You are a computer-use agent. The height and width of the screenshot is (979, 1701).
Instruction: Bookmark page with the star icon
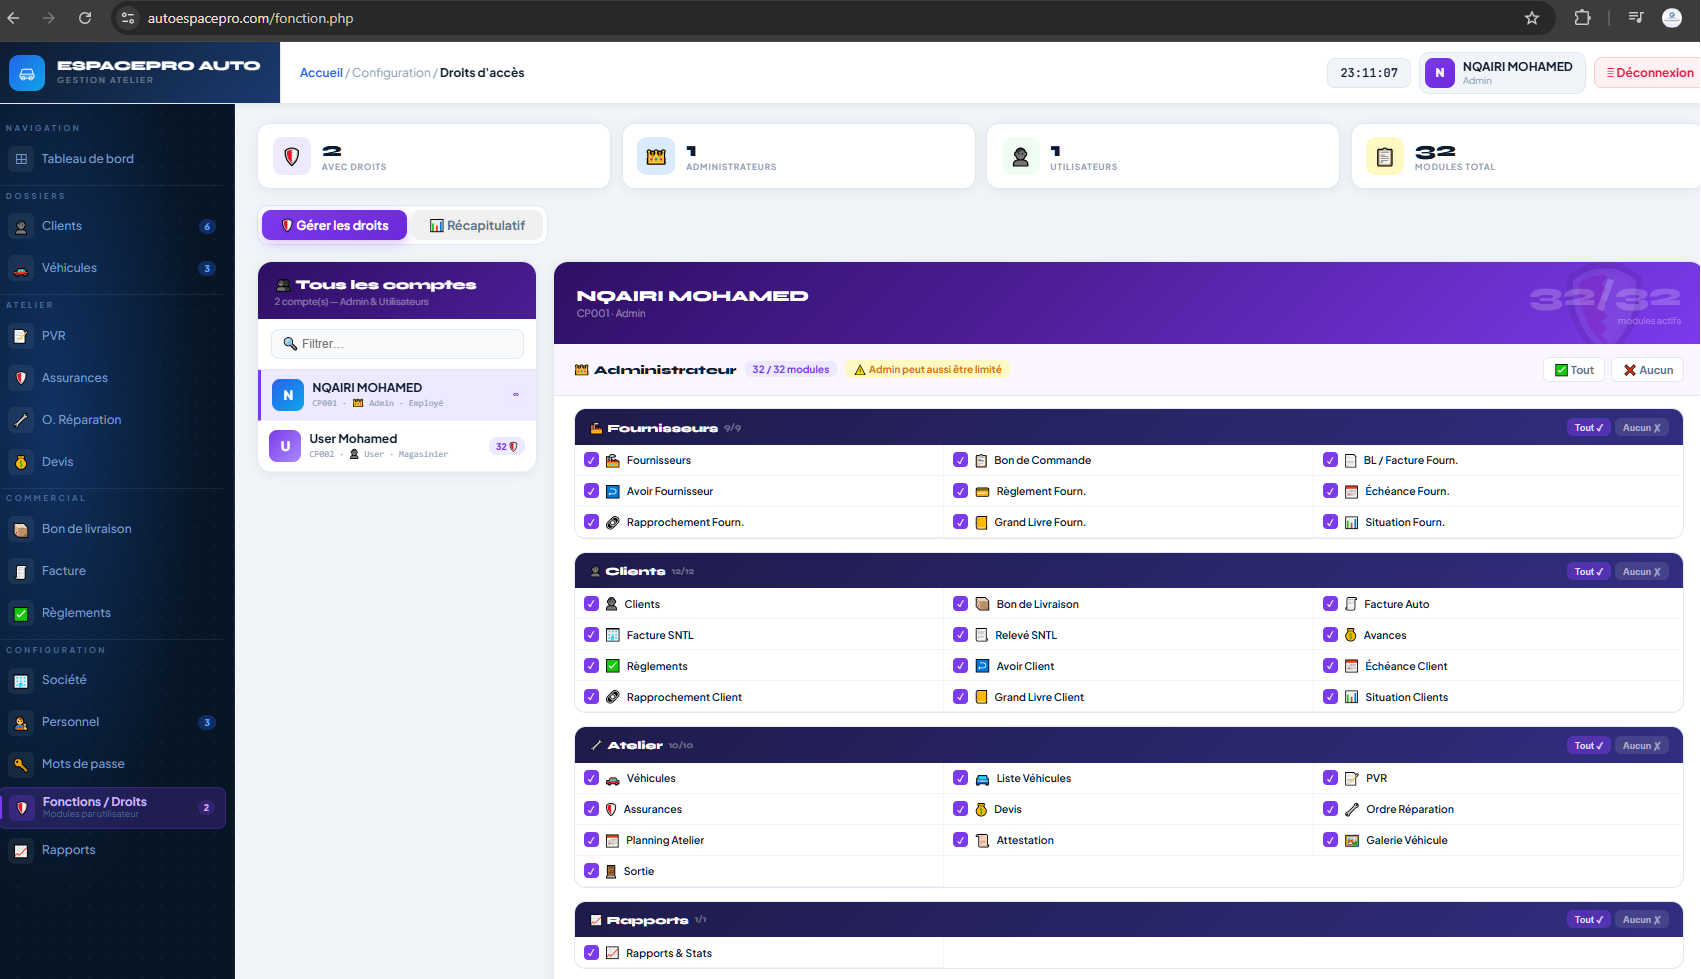(1532, 18)
